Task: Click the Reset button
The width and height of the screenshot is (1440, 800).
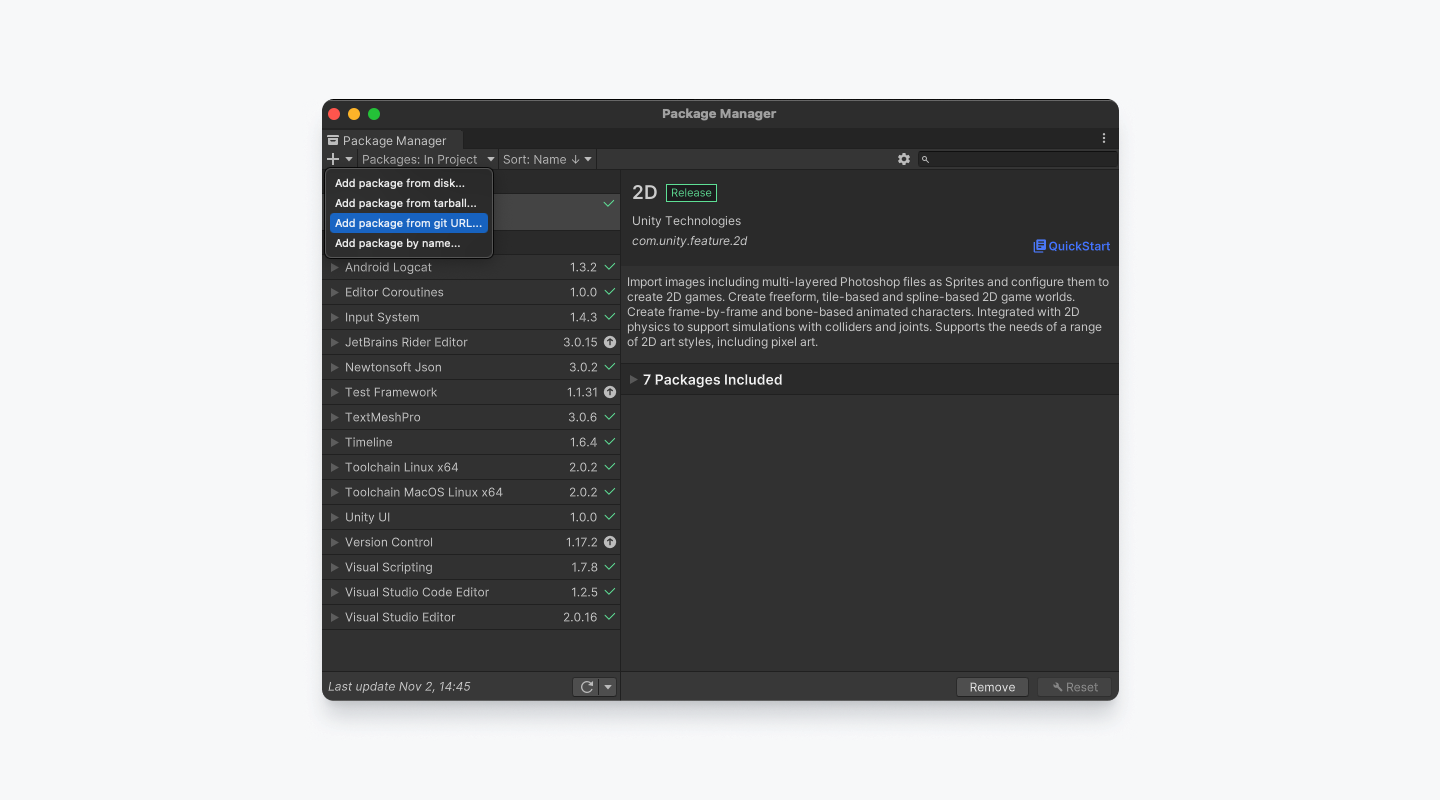Action: pyautogui.click(x=1074, y=687)
